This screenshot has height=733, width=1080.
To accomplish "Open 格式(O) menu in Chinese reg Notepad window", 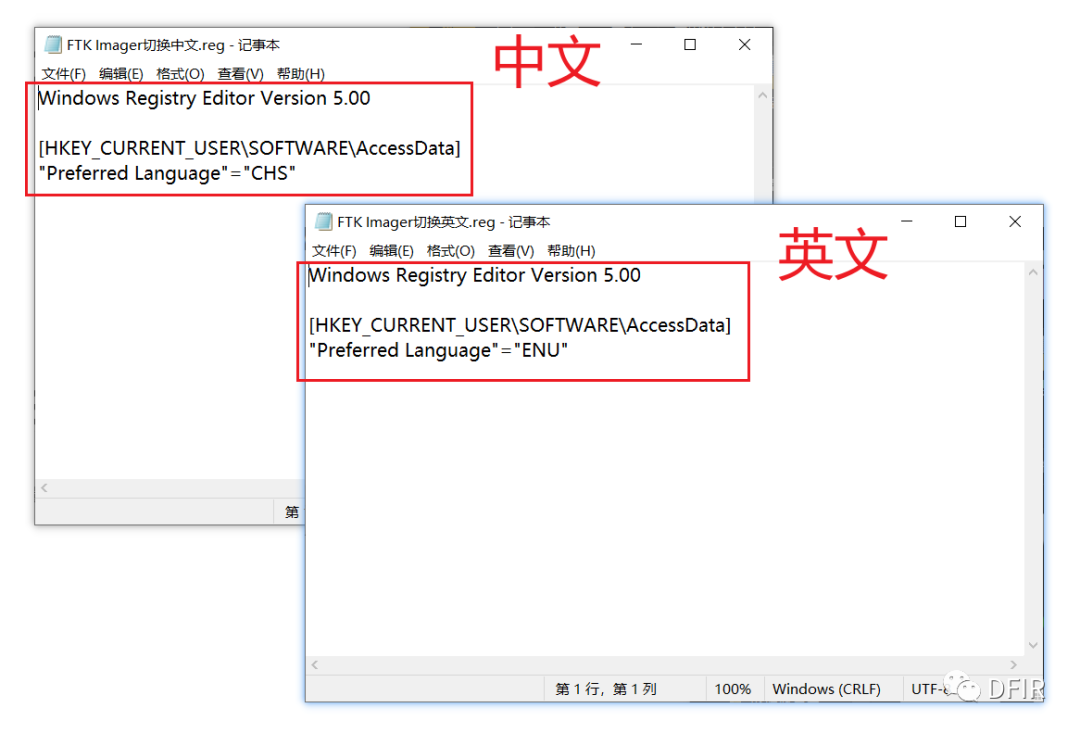I will click(x=180, y=74).
